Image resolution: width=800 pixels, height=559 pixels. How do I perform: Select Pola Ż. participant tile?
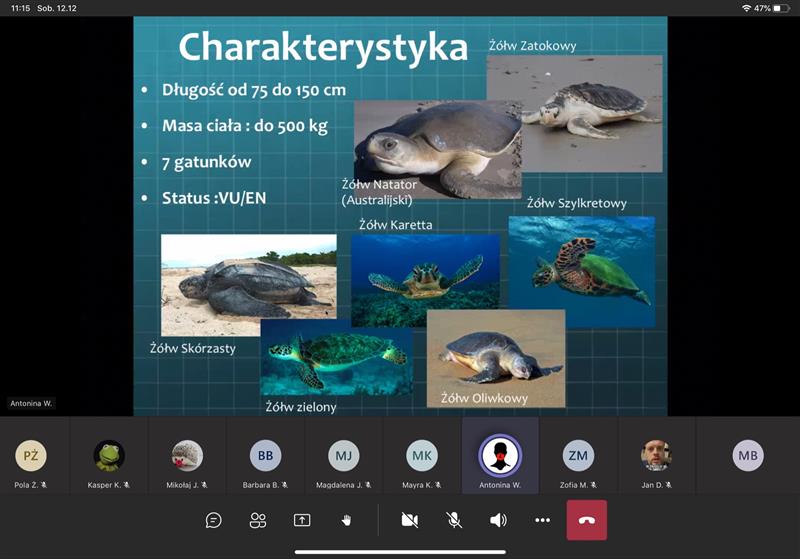point(31,456)
